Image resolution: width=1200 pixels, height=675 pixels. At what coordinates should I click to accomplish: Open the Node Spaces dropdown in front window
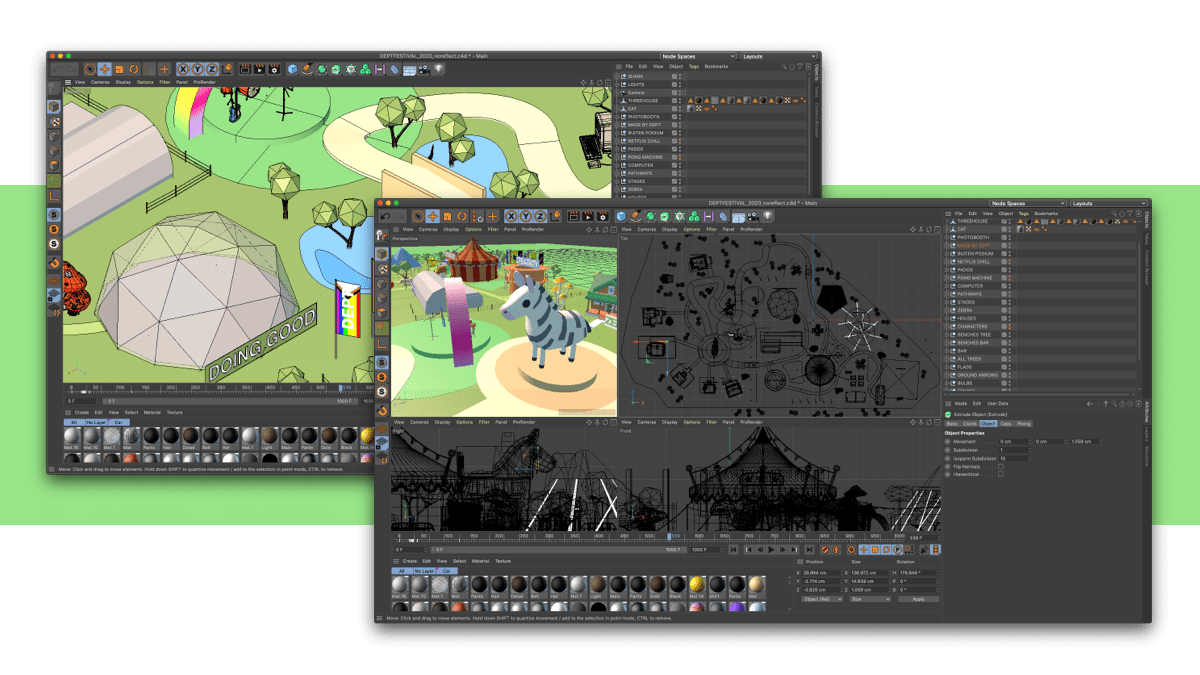click(1027, 203)
